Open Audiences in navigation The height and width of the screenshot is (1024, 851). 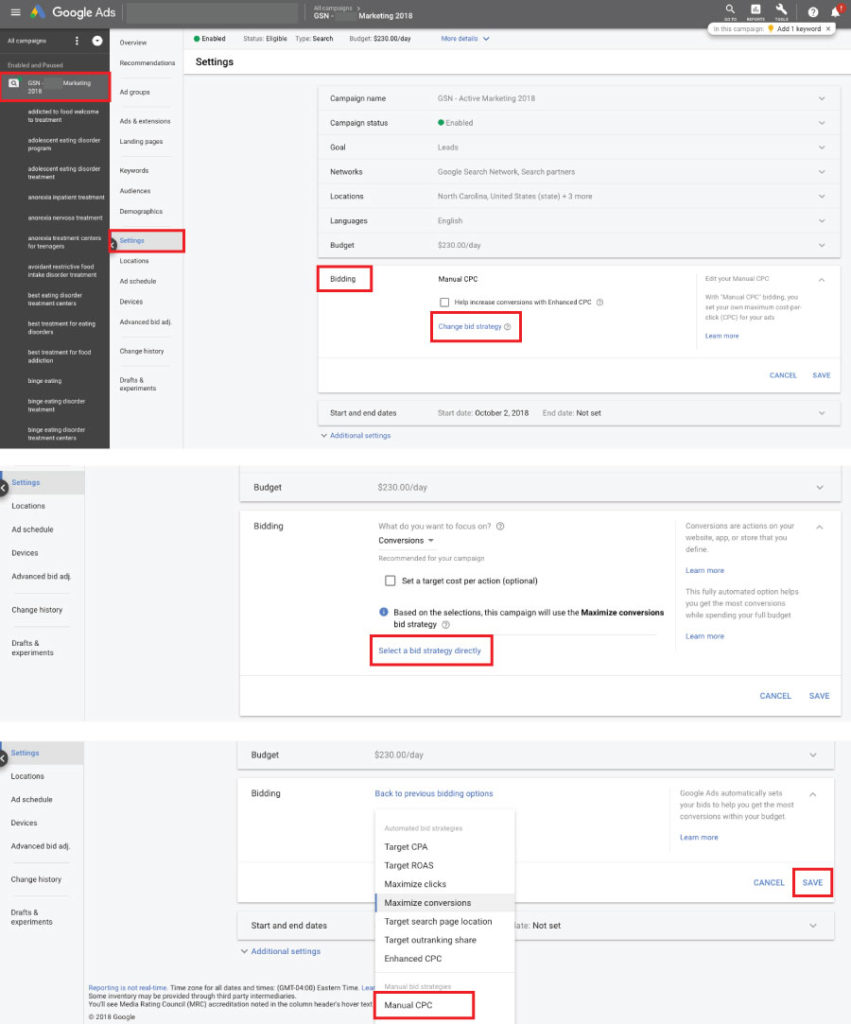pos(135,191)
